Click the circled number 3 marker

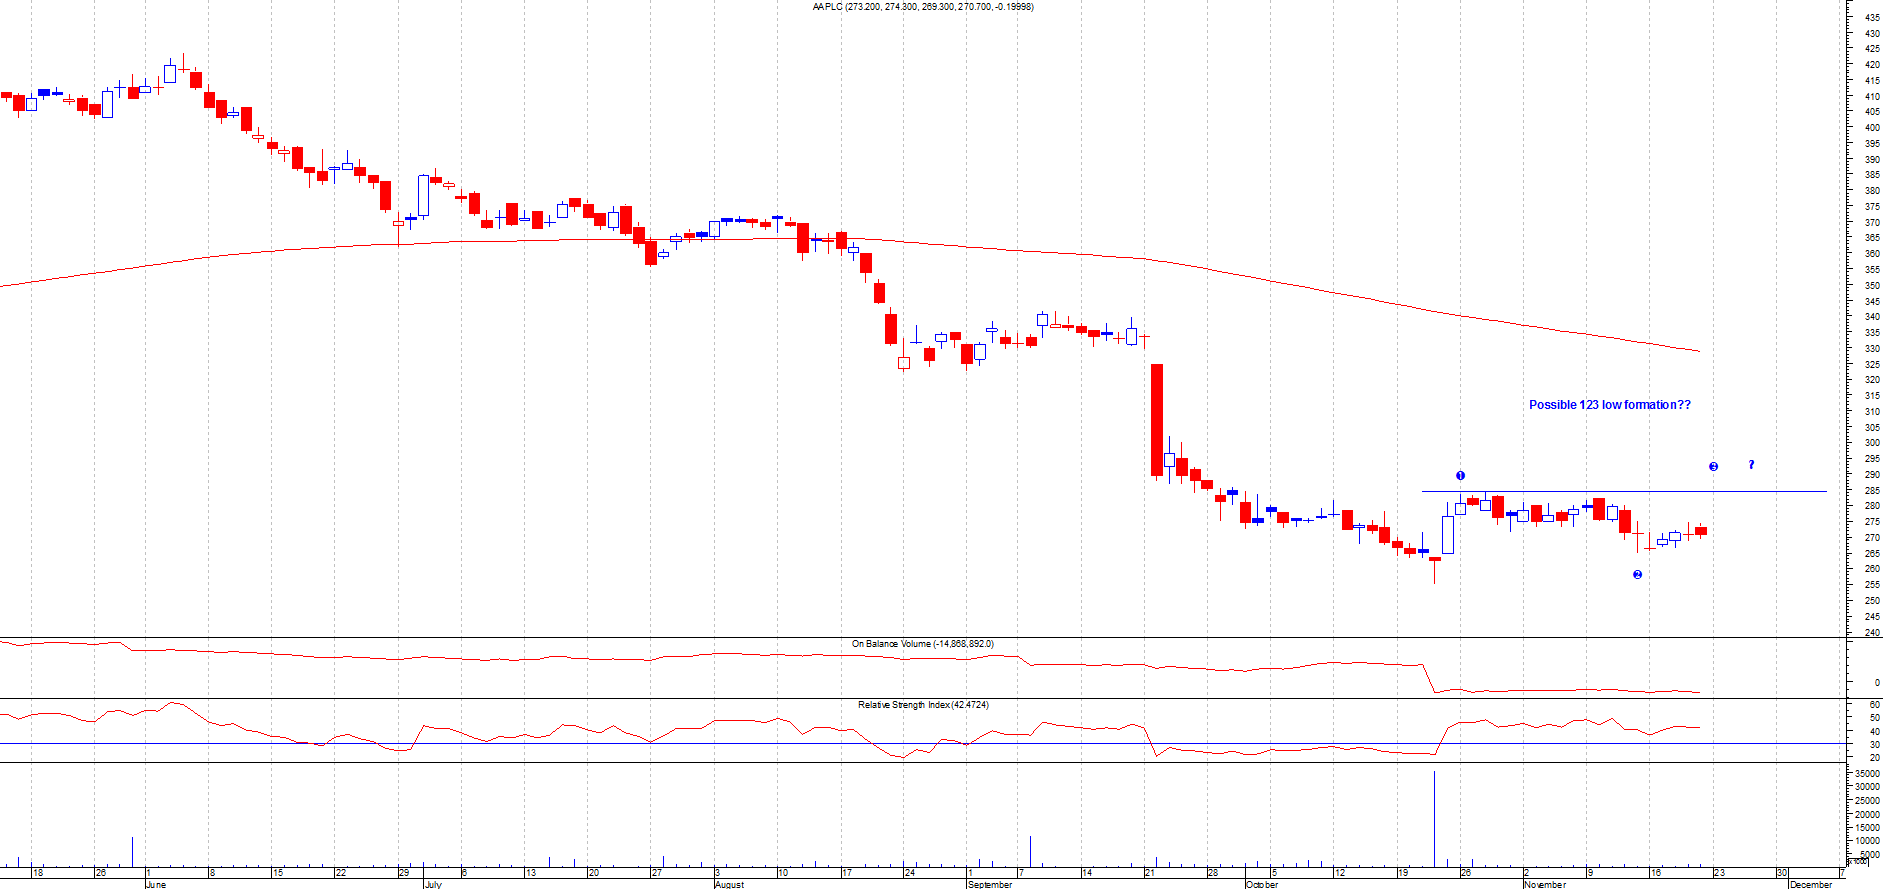(x=1713, y=467)
